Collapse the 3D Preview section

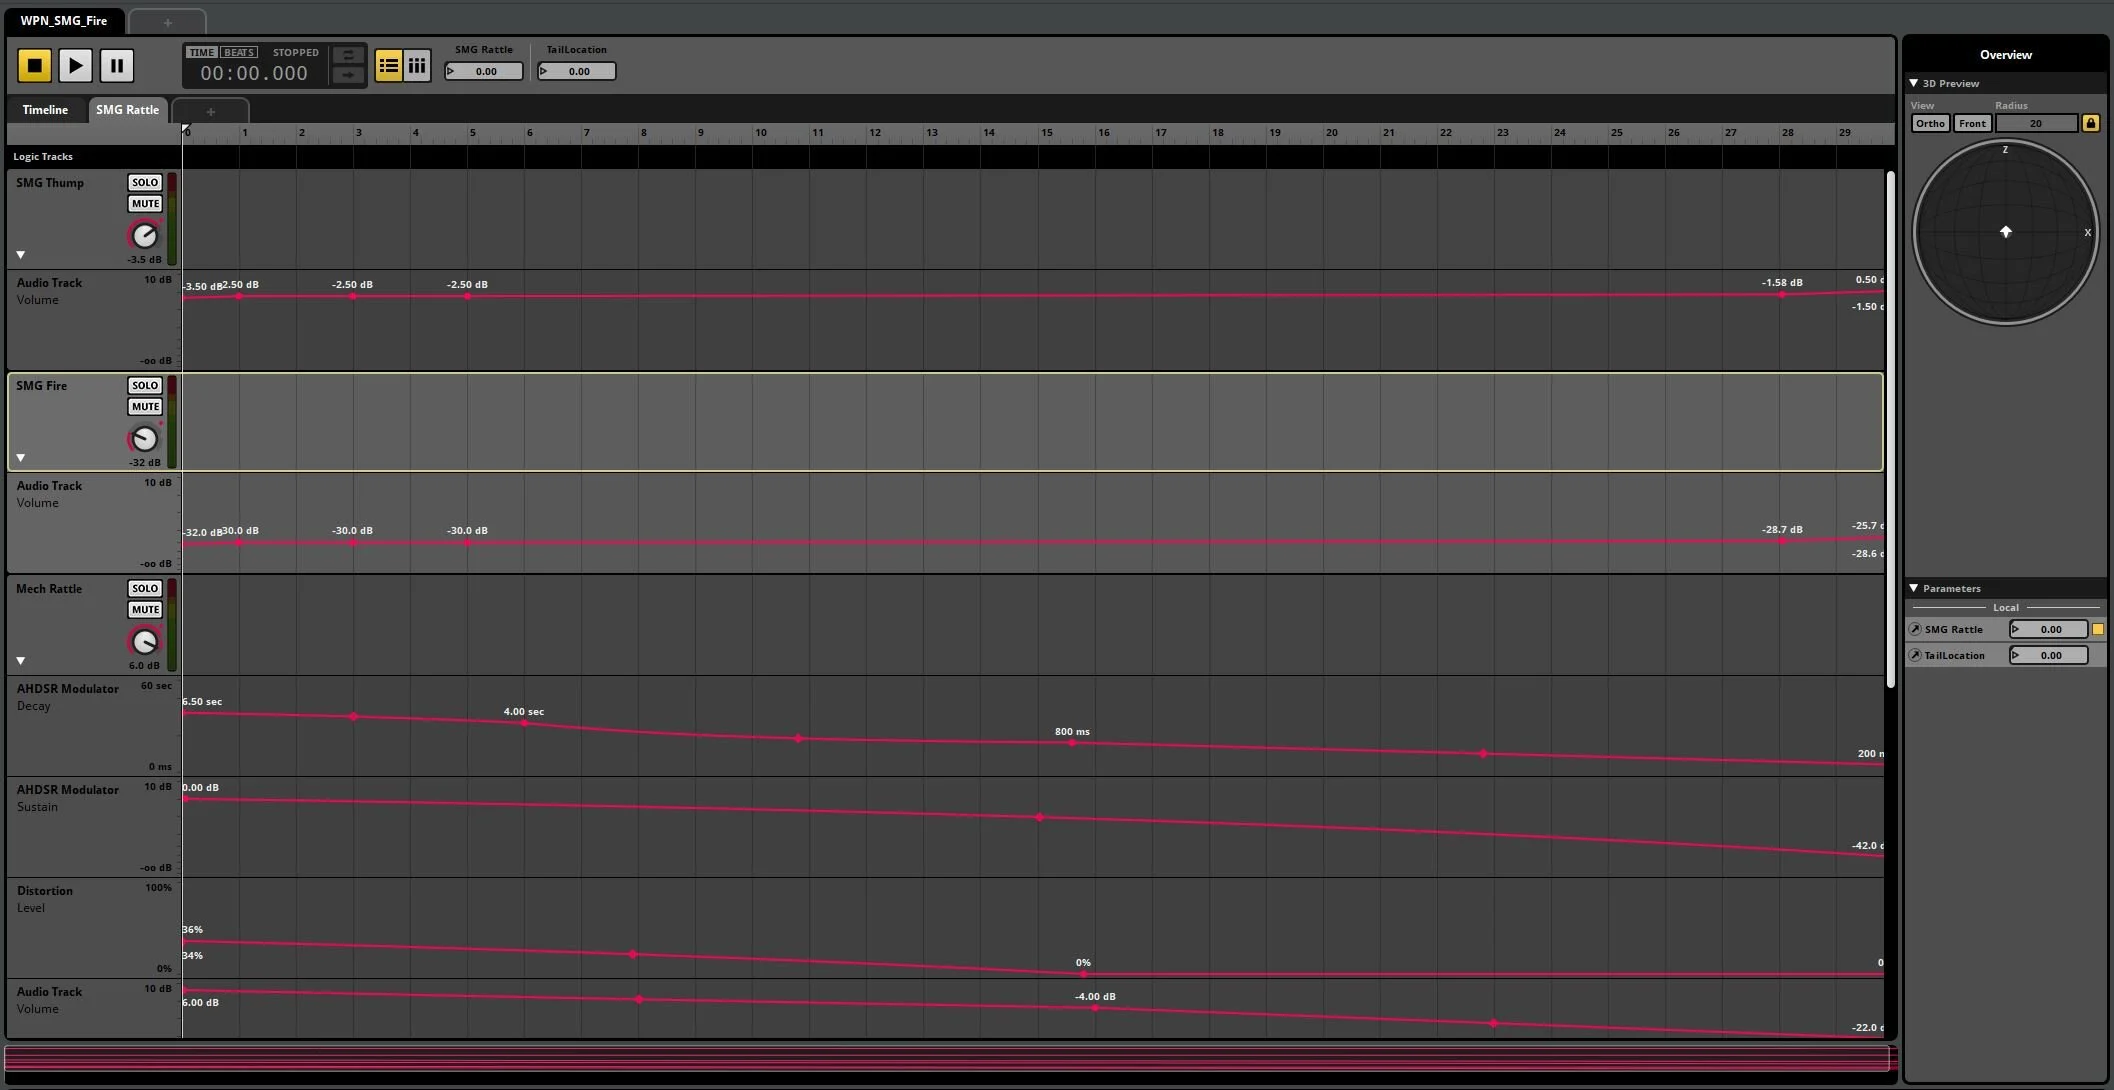coord(1913,83)
